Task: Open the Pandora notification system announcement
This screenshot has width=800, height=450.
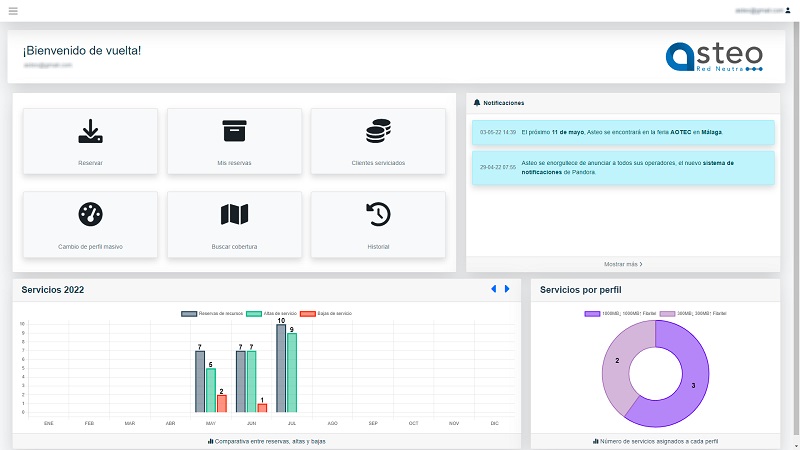Action: [x=623, y=167]
